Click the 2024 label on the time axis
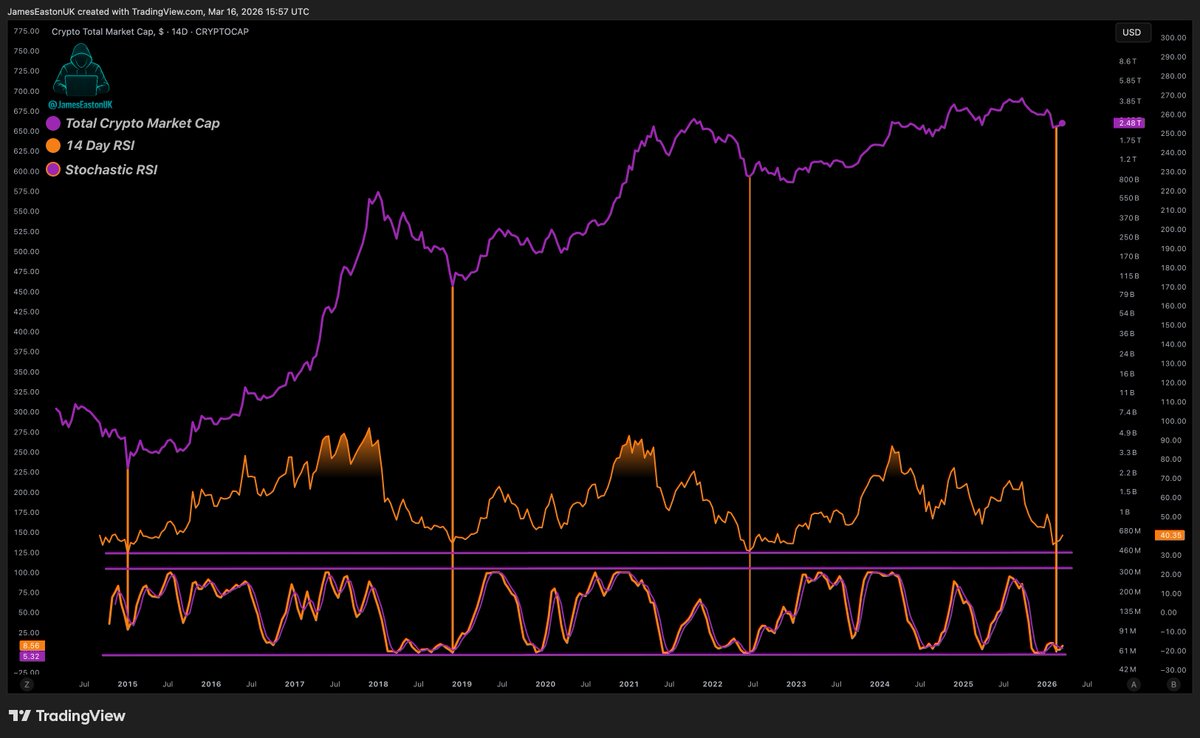This screenshot has height=738, width=1200. click(x=879, y=684)
